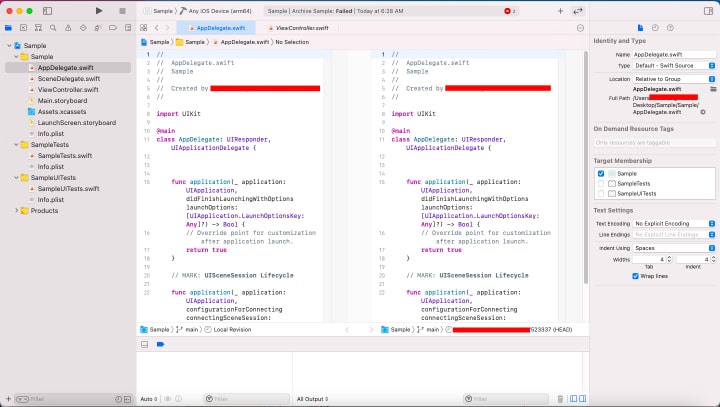This screenshot has height=407, width=720.
Task: Toggle breakpoints activation in debug bar
Action: tap(160, 344)
